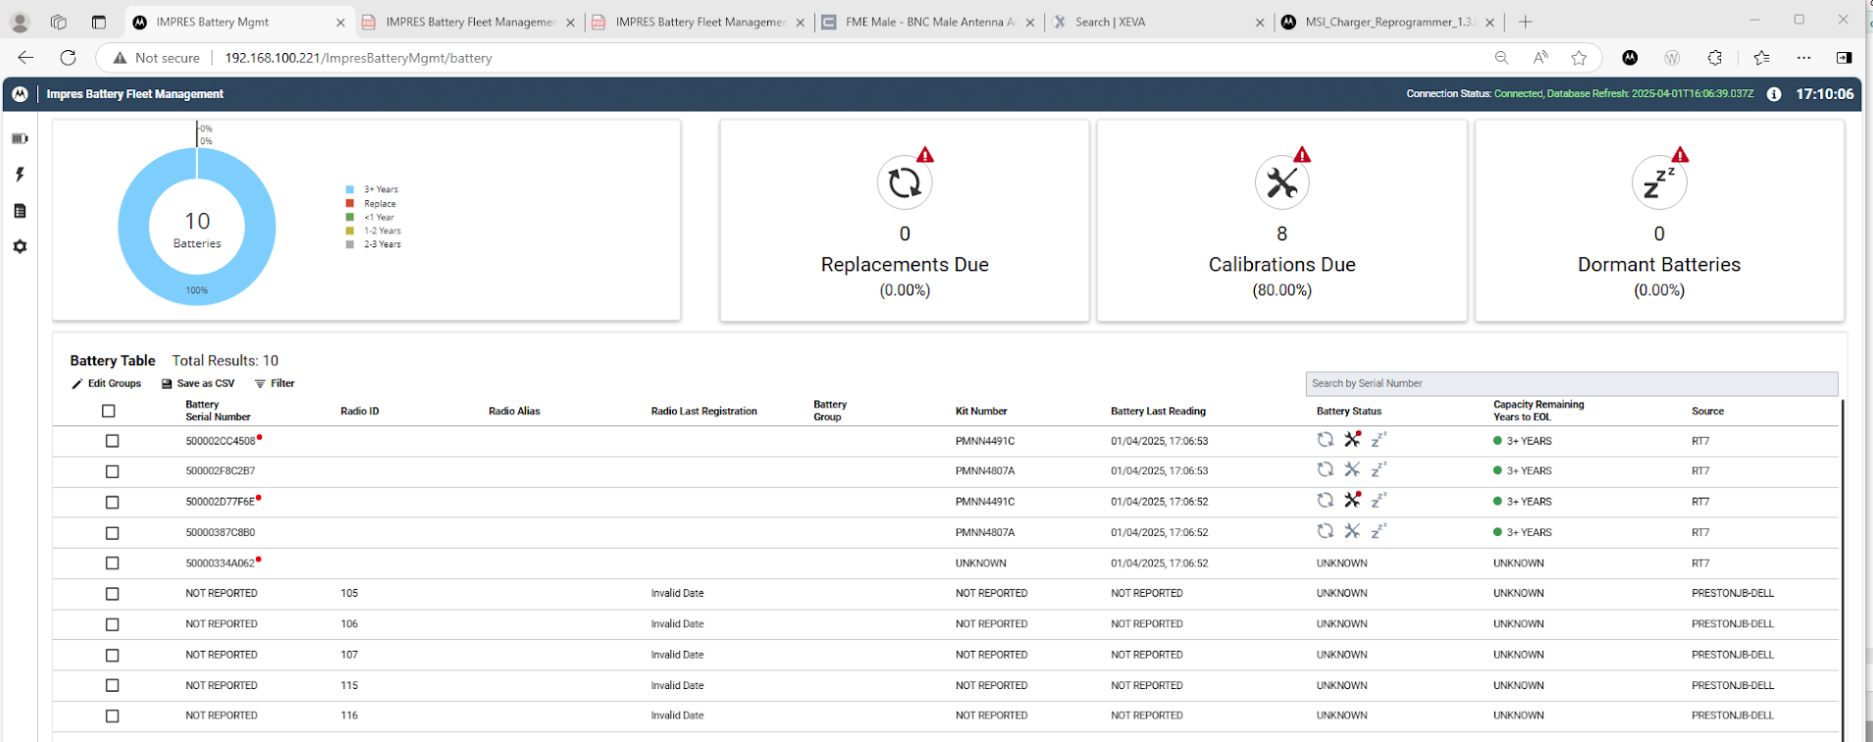This screenshot has width=1873, height=742.
Task: Check the box for battery 500002CC4508
Action: tap(112, 441)
